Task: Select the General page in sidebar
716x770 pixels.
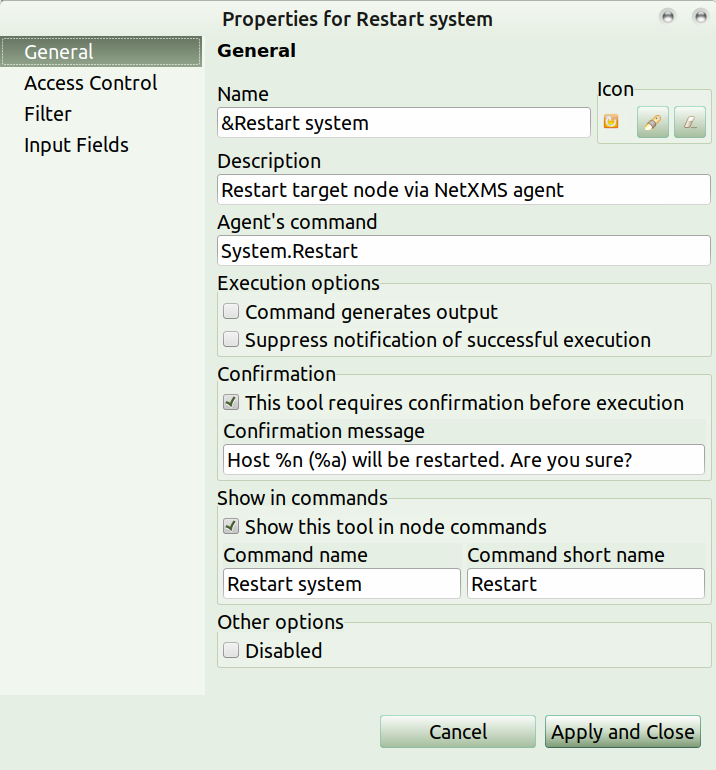Action: click(x=59, y=52)
